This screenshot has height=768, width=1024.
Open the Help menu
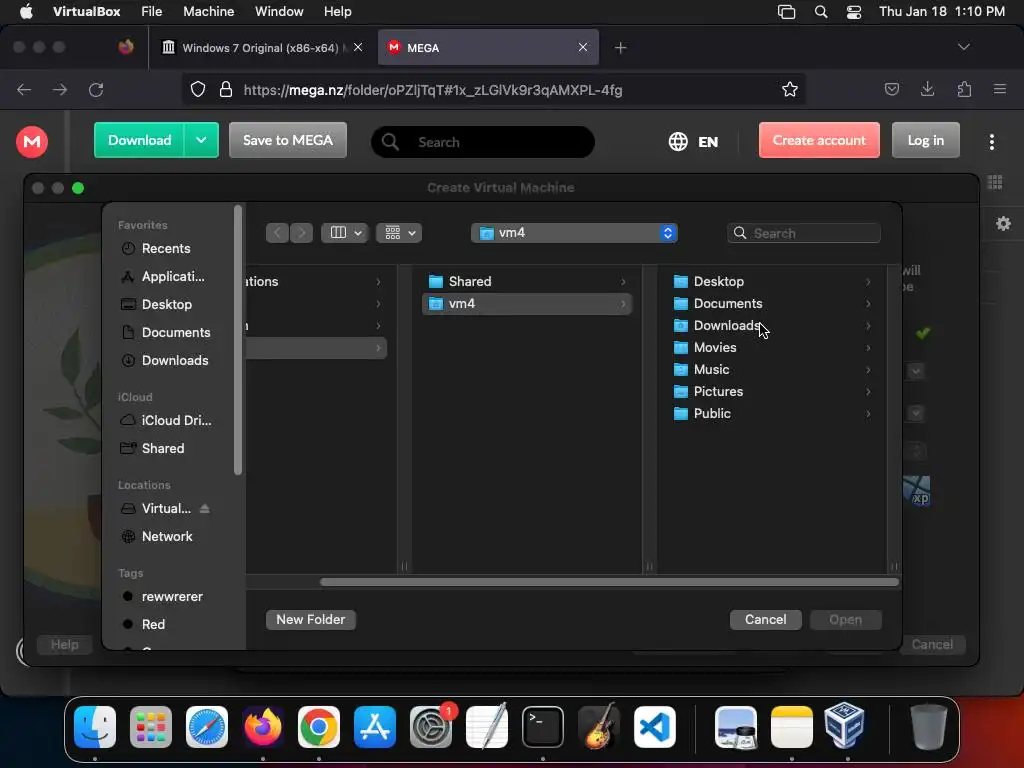[x=338, y=12]
